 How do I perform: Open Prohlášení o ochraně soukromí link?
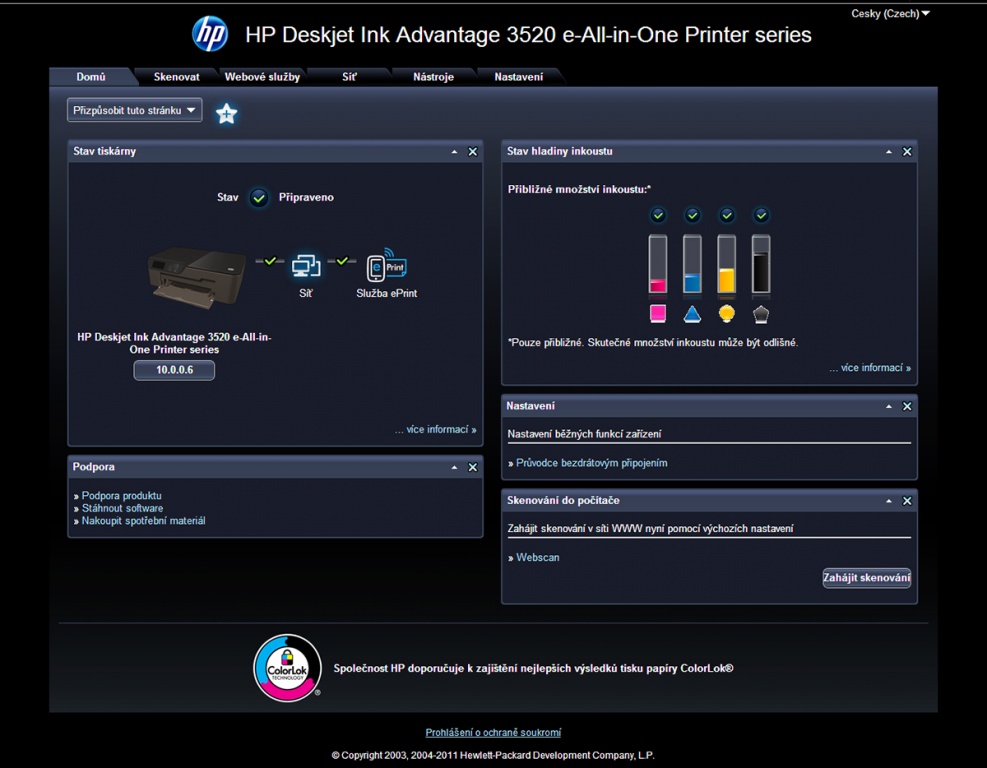point(493,733)
